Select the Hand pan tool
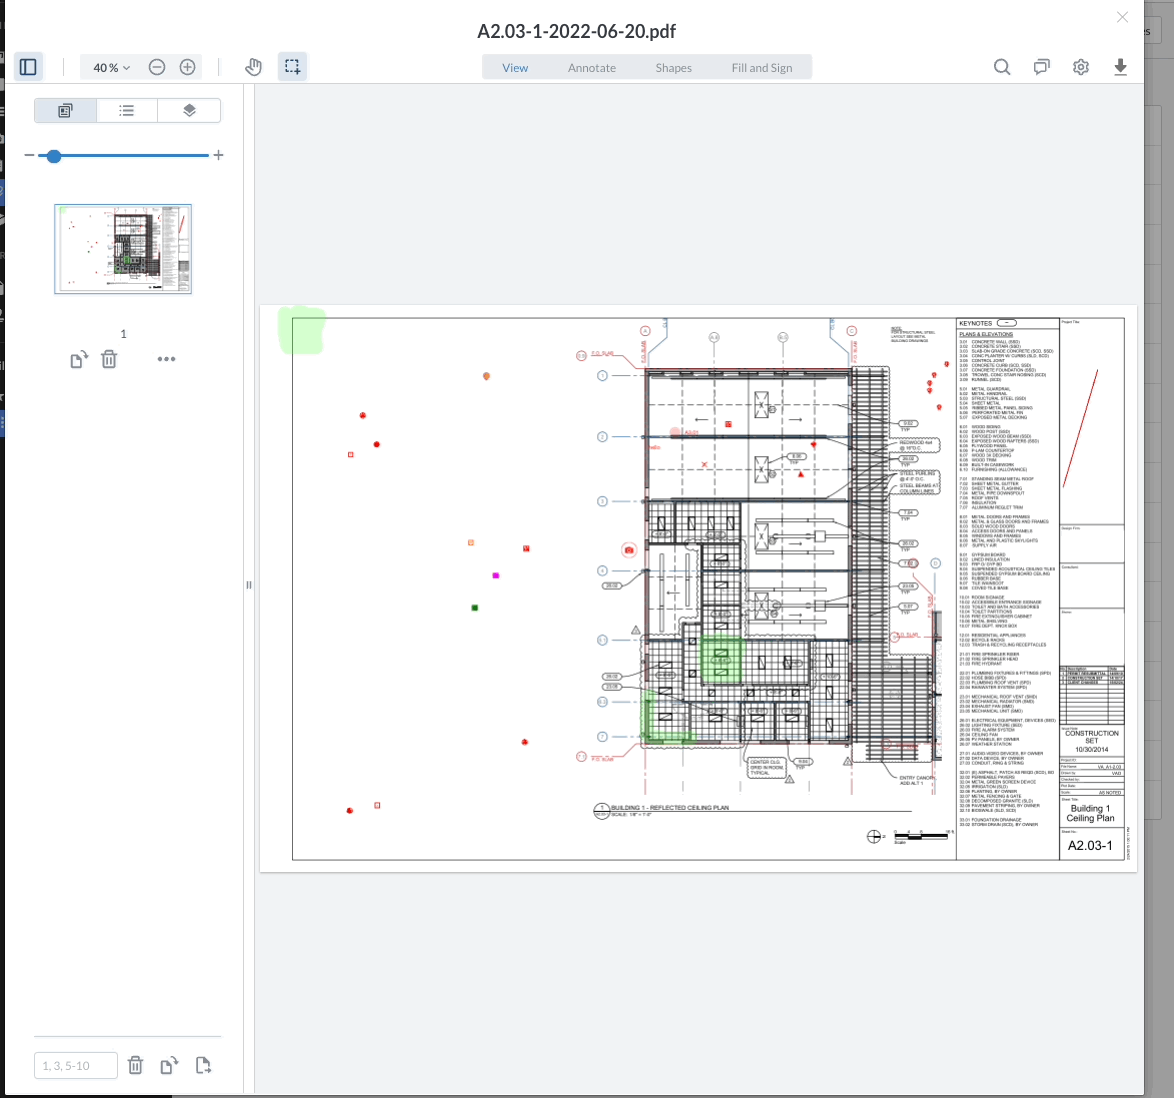Screen dimensions: 1174x1098 point(253,66)
